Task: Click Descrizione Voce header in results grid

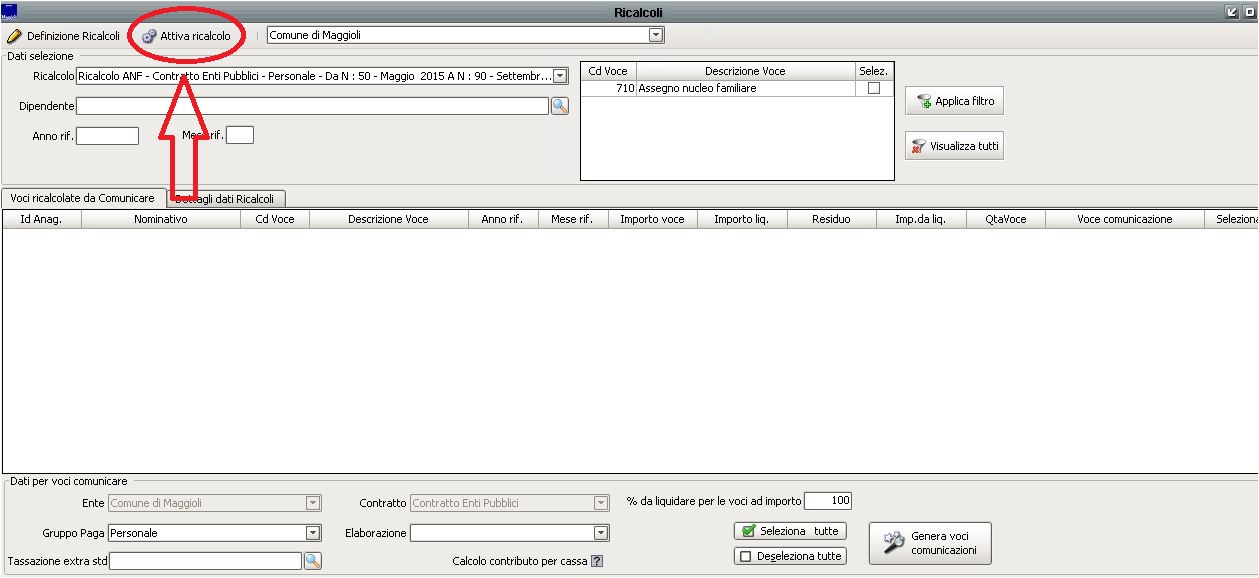Action: [388, 219]
